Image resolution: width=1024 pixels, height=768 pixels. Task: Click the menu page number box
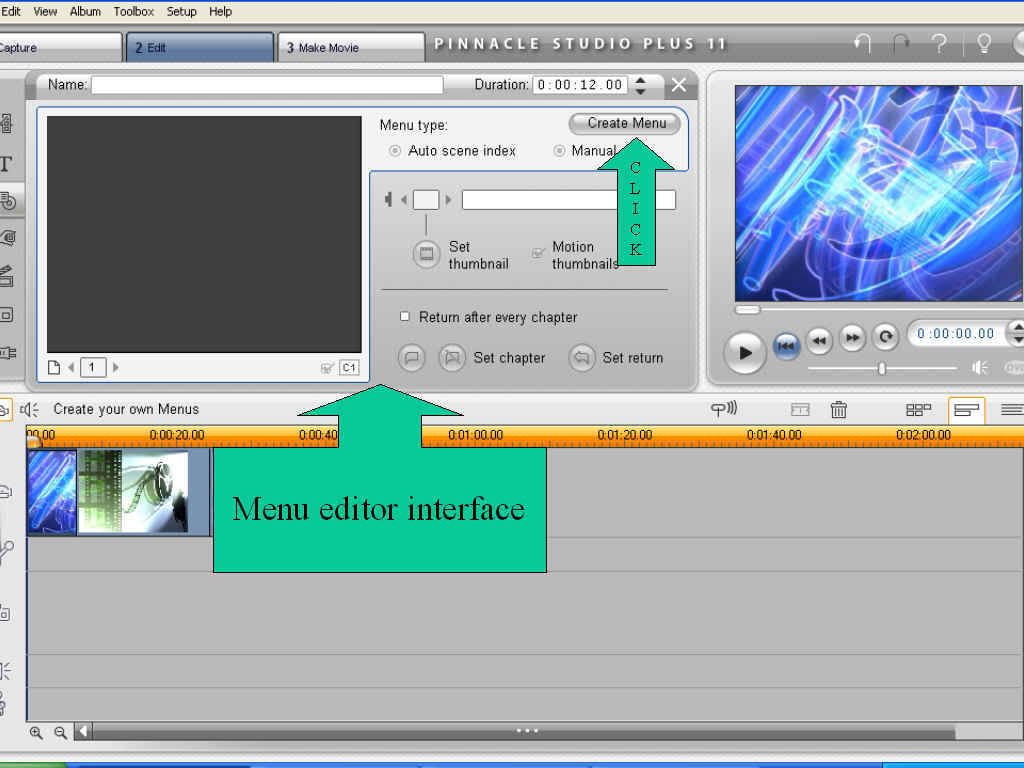pyautogui.click(x=93, y=368)
